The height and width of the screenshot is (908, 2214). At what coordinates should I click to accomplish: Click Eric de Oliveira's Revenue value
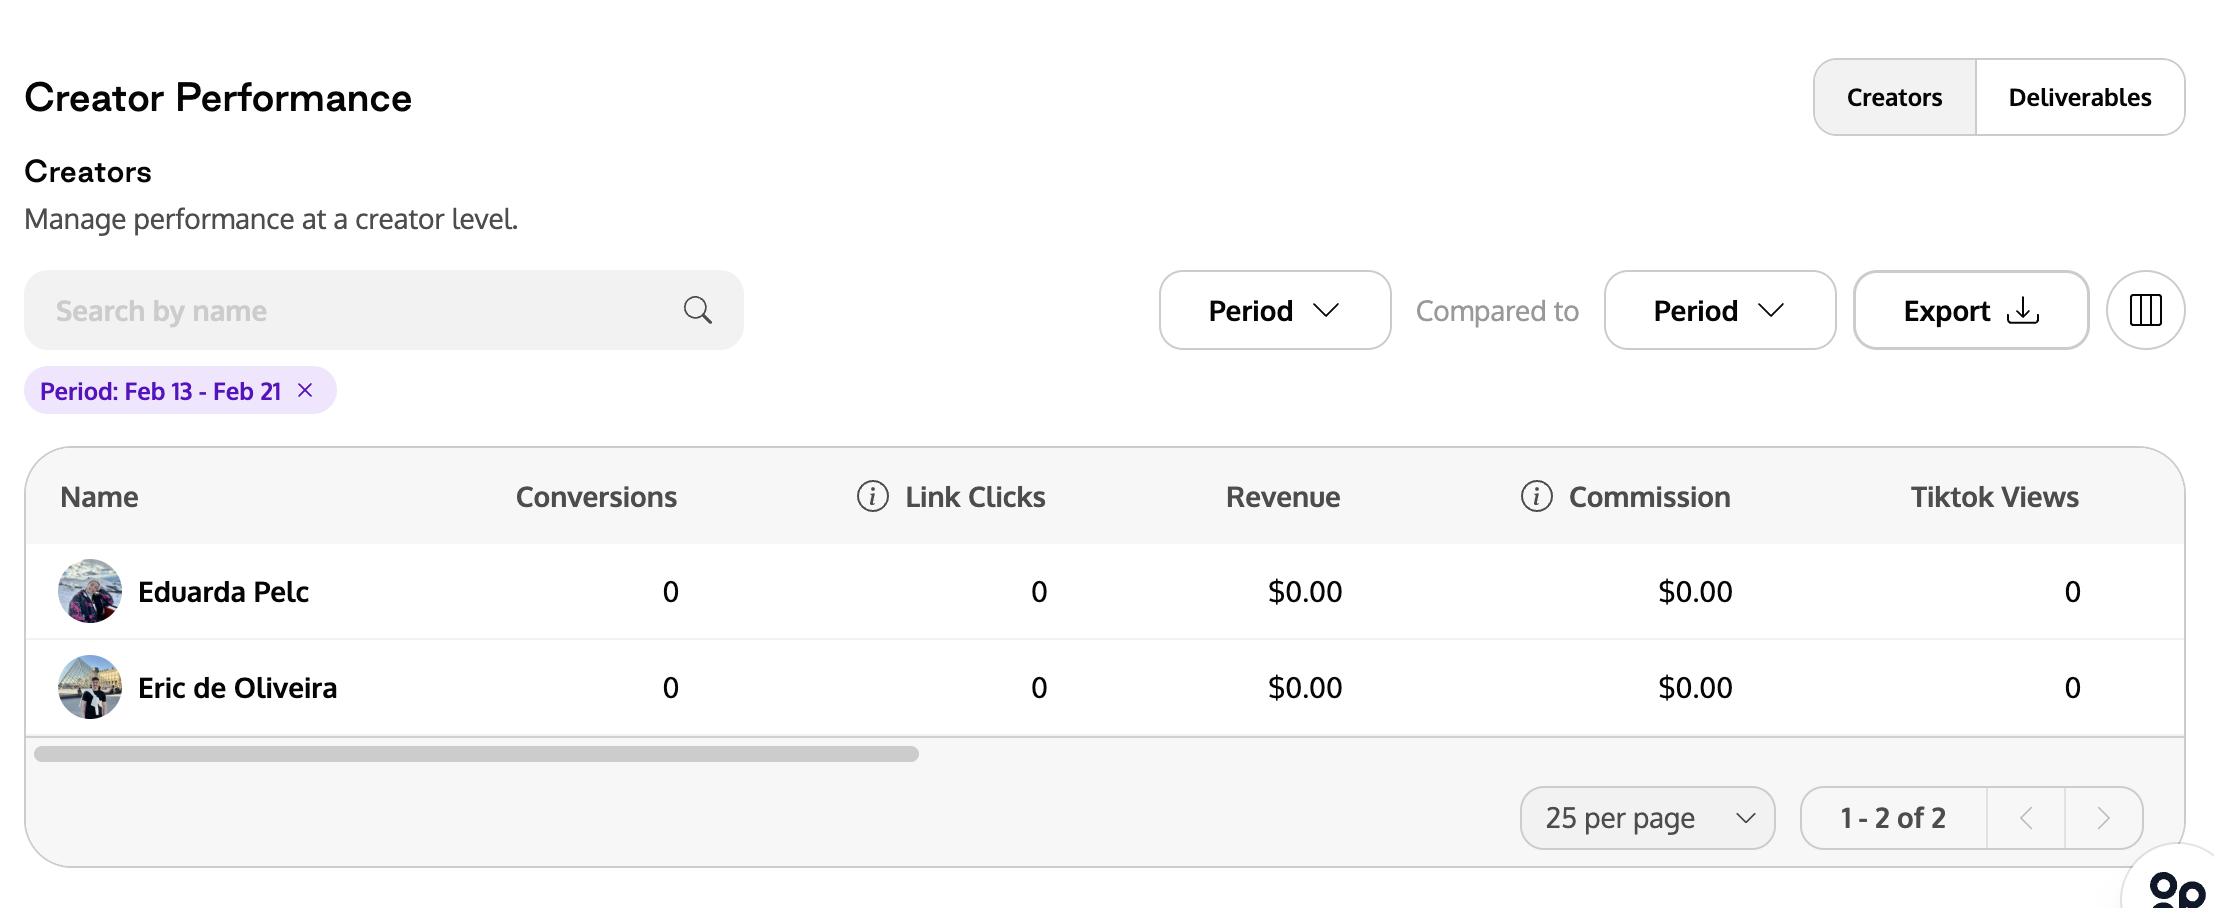coord(1305,688)
